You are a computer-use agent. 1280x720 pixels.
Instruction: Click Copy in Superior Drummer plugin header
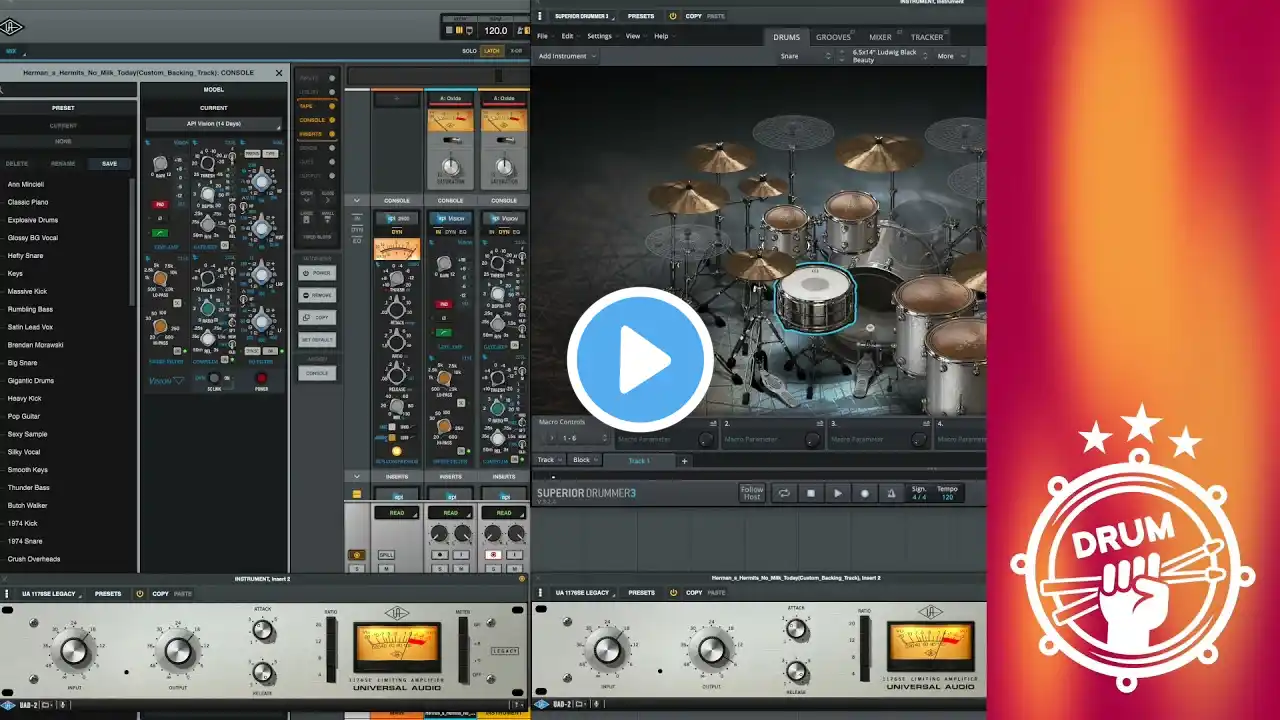[693, 16]
